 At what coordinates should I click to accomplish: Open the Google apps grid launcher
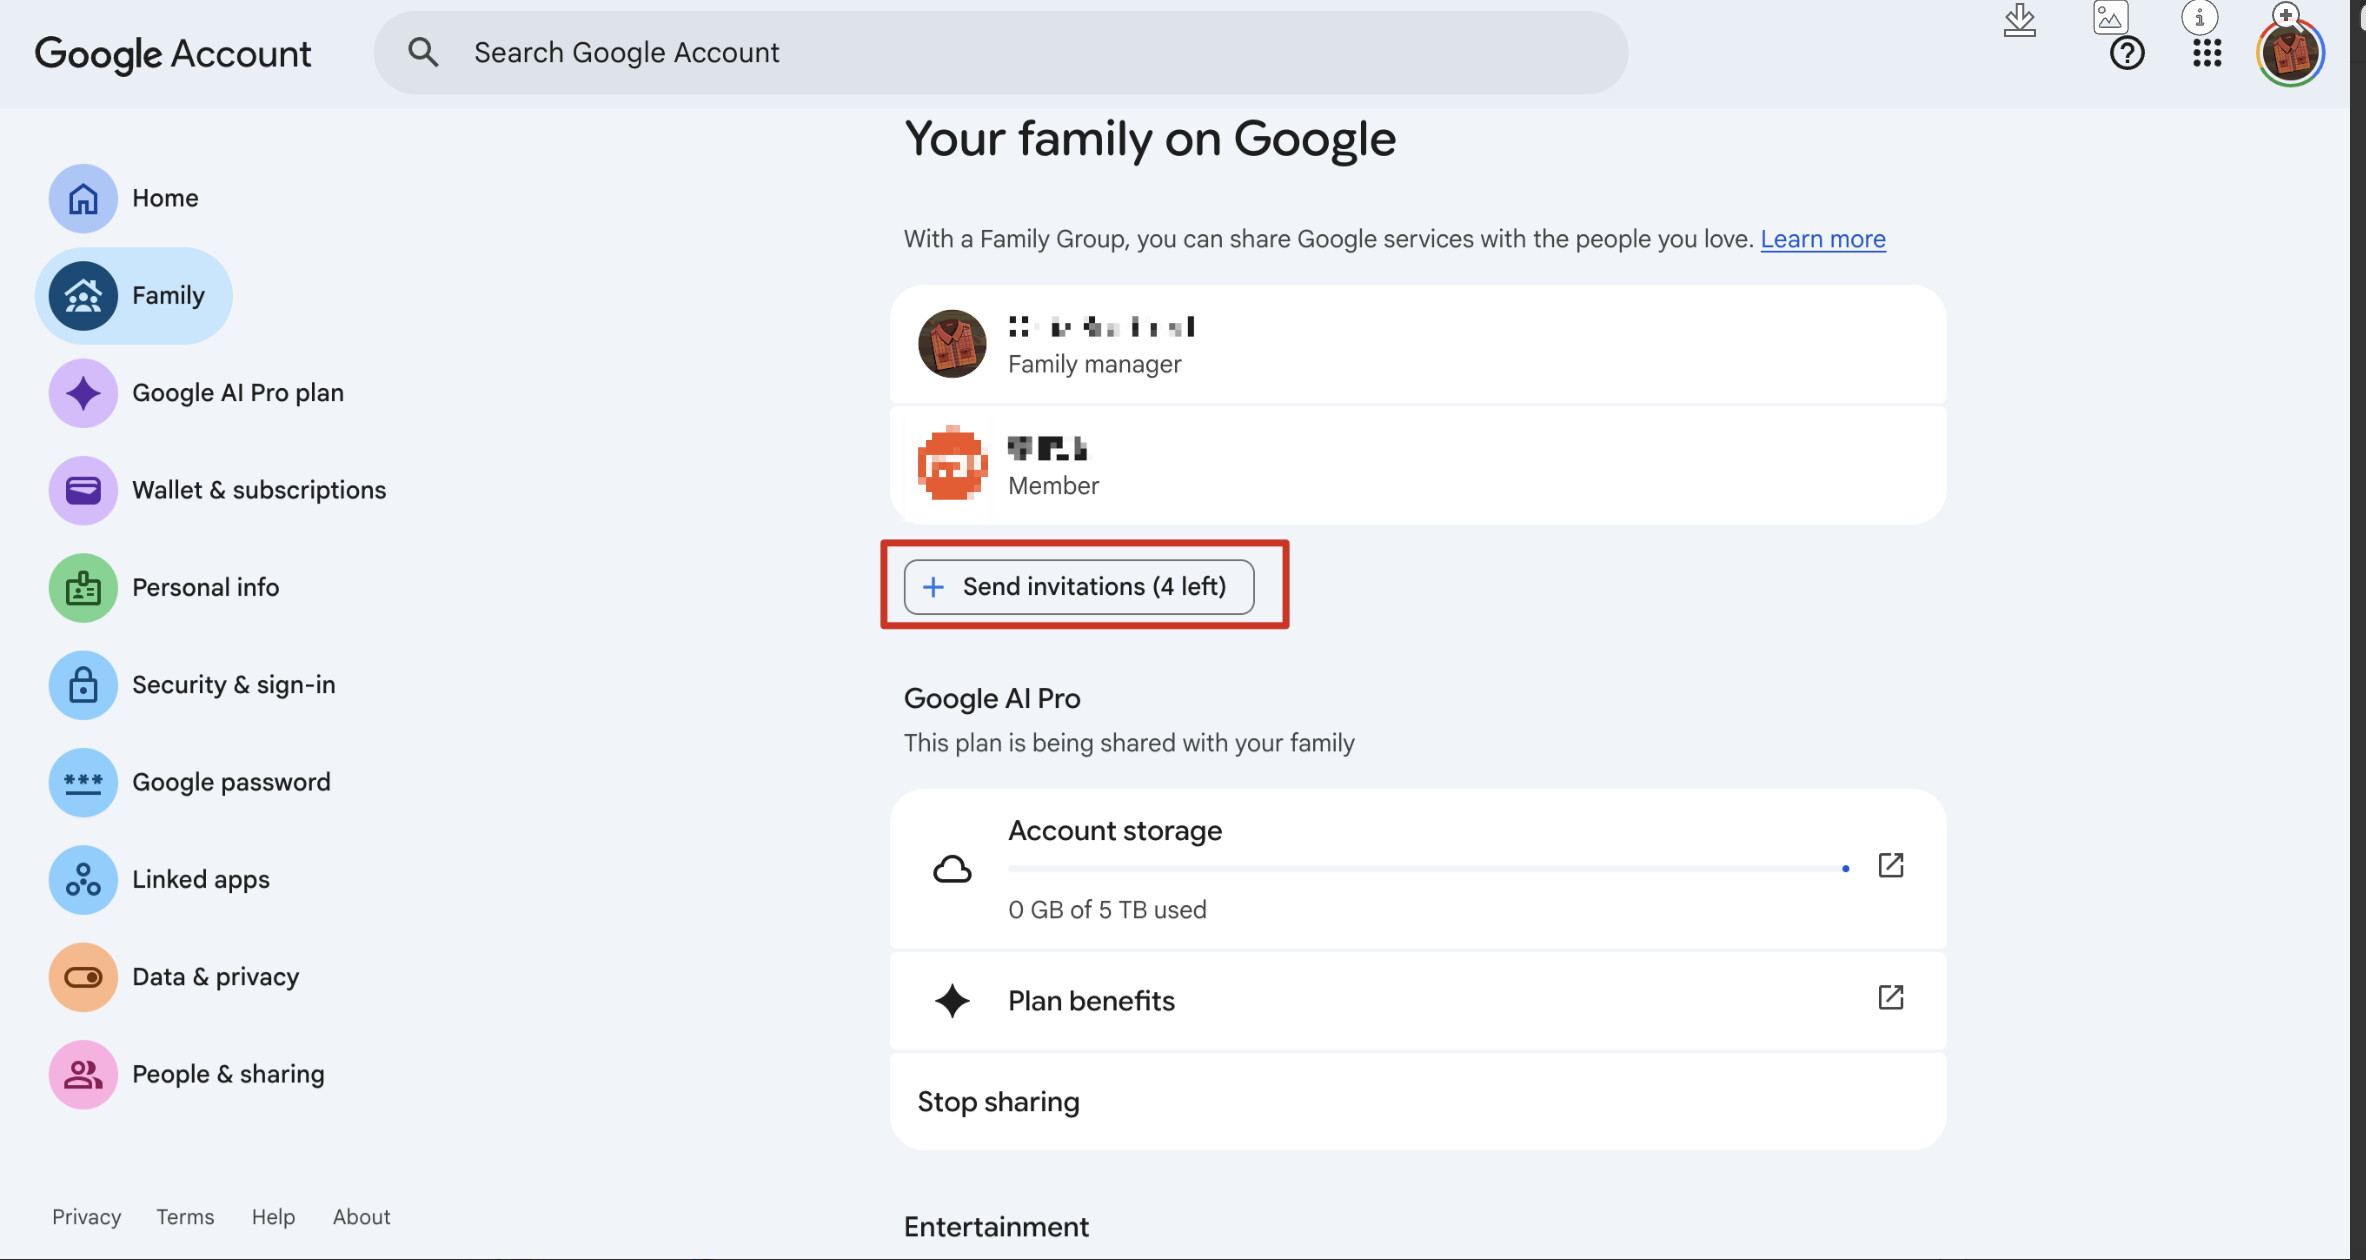point(2207,53)
